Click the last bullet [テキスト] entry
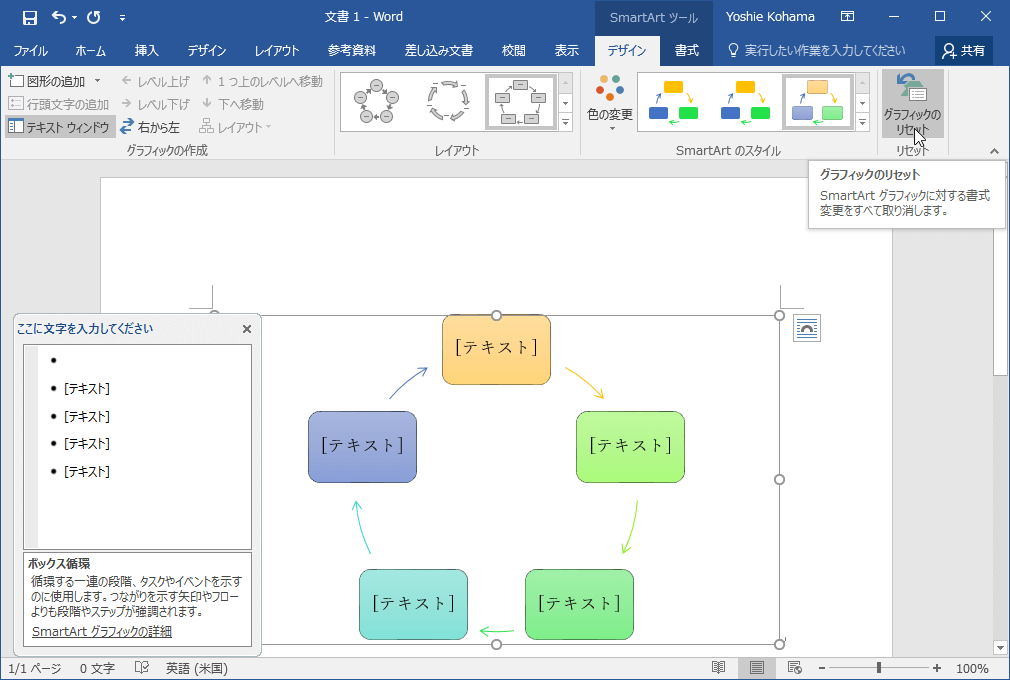 (x=86, y=471)
